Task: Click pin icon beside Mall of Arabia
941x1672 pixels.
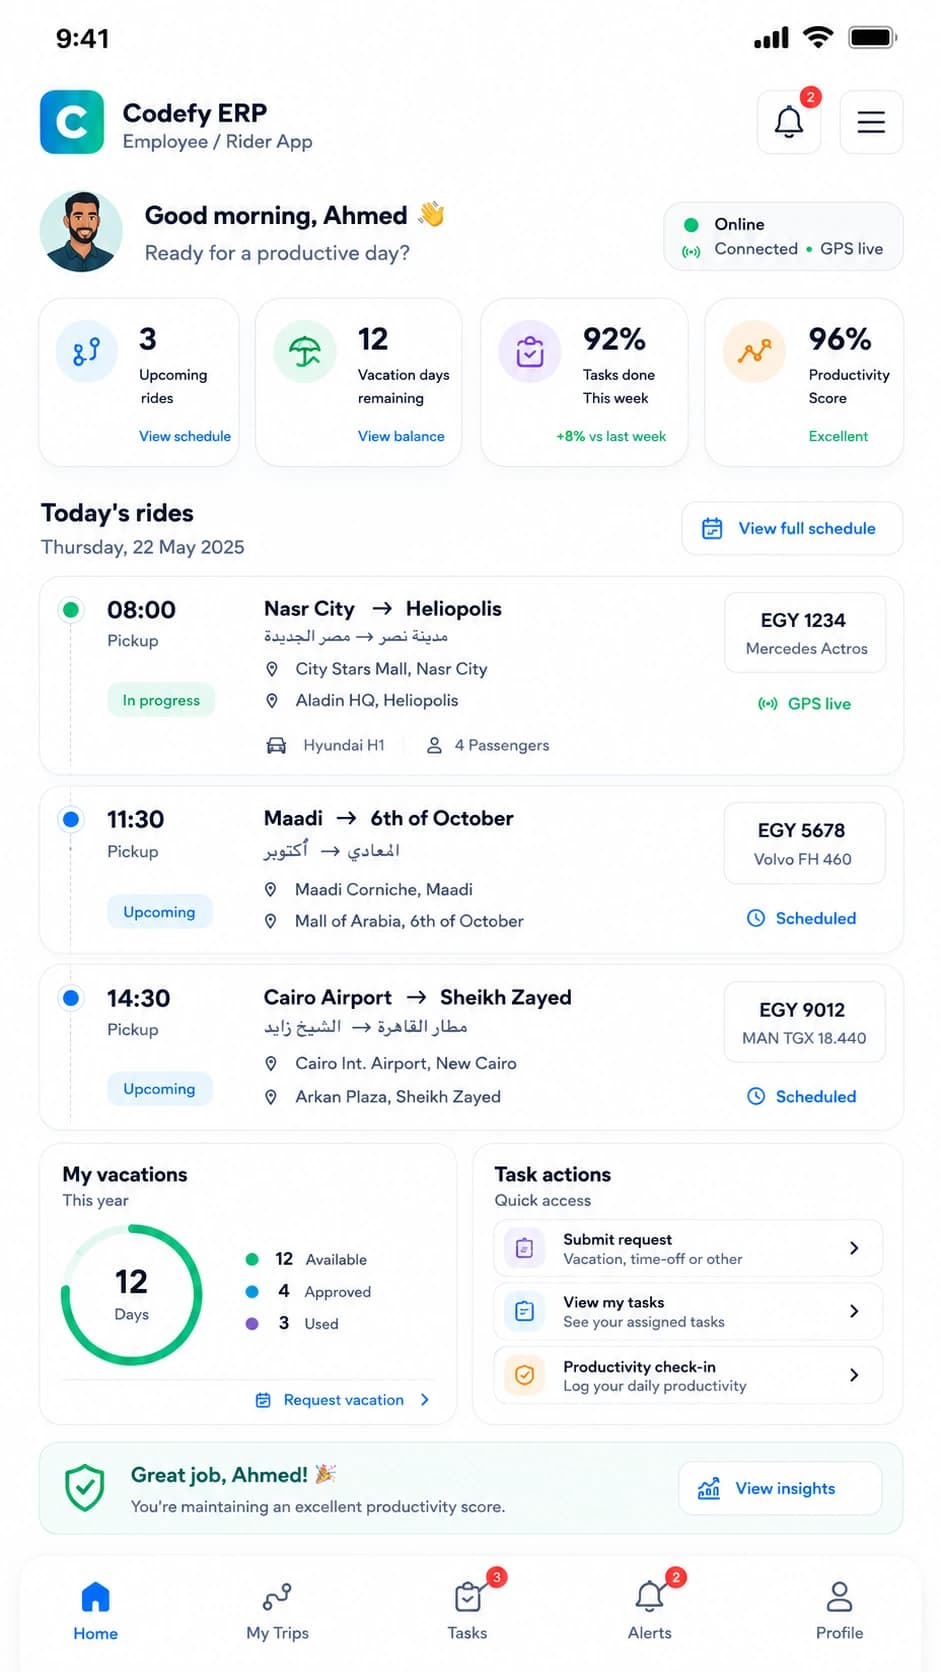Action: [270, 921]
